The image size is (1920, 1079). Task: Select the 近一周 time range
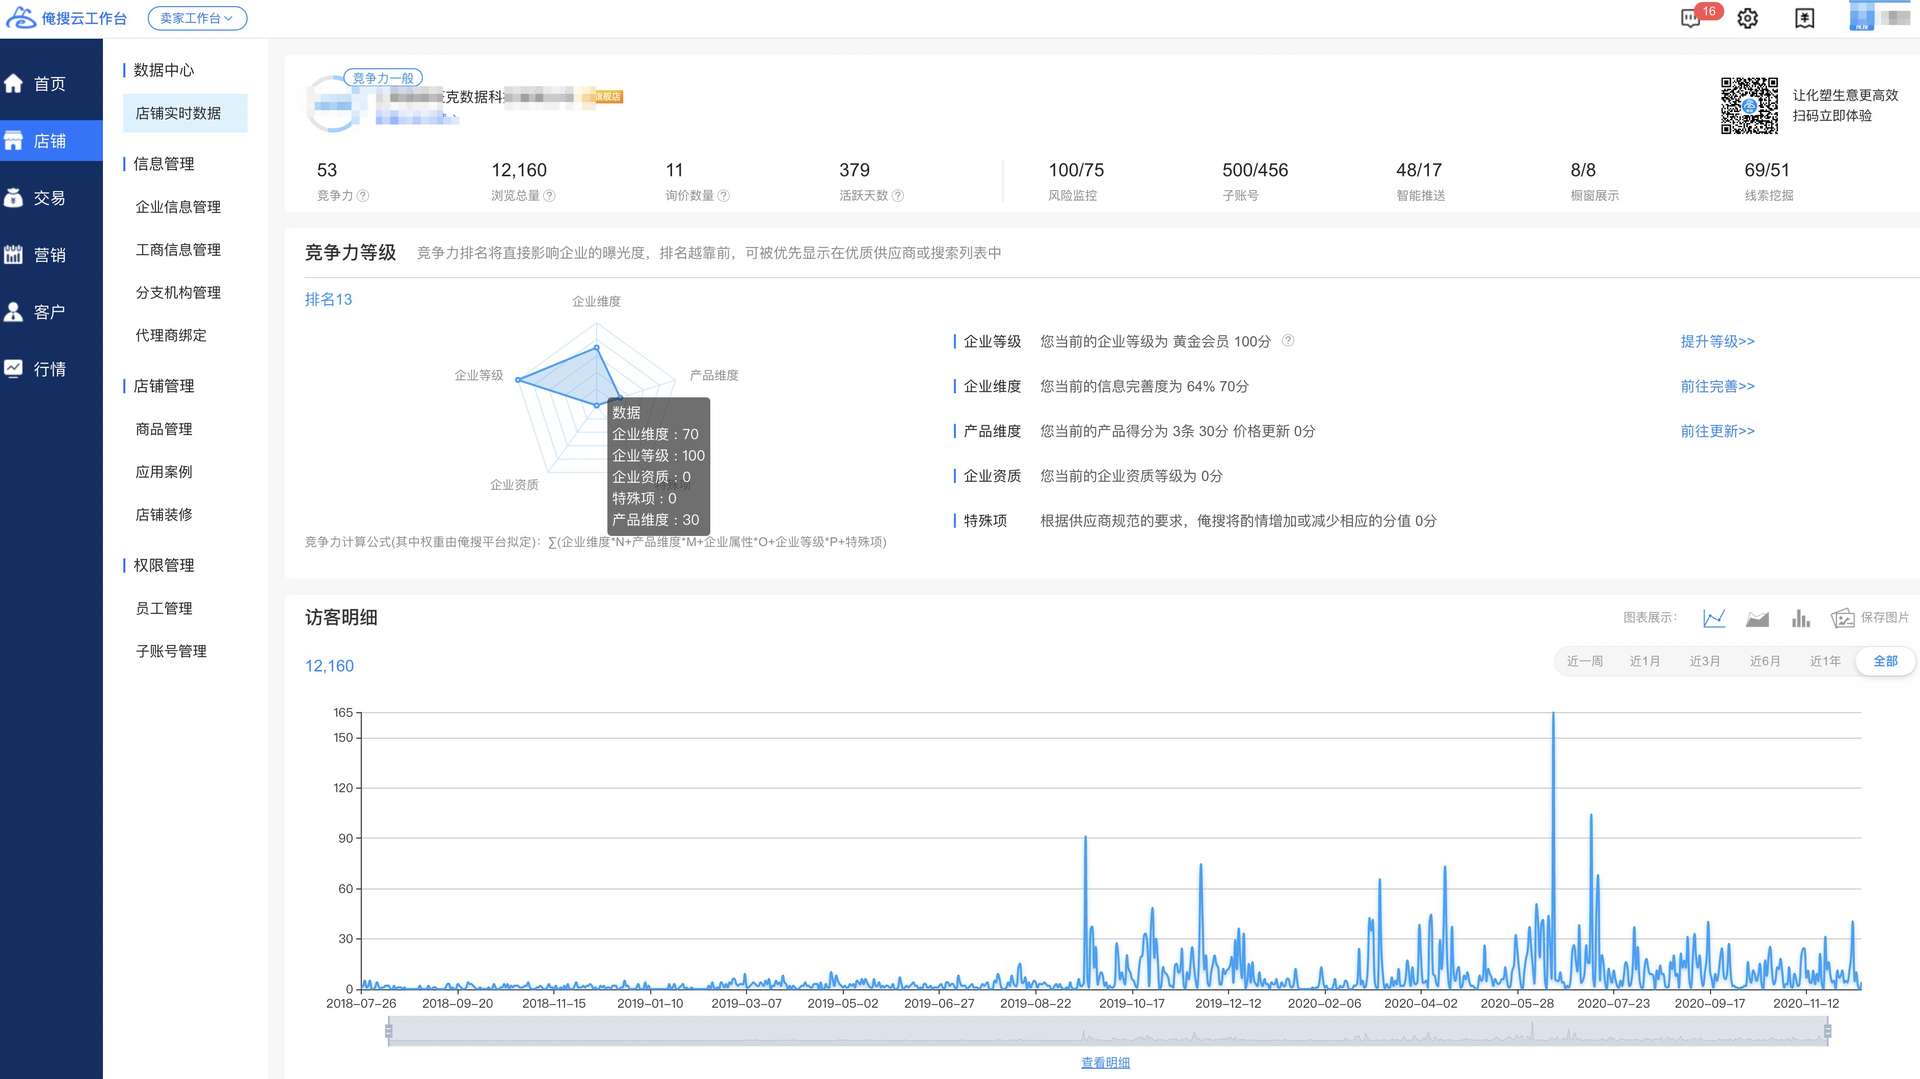click(x=1584, y=661)
